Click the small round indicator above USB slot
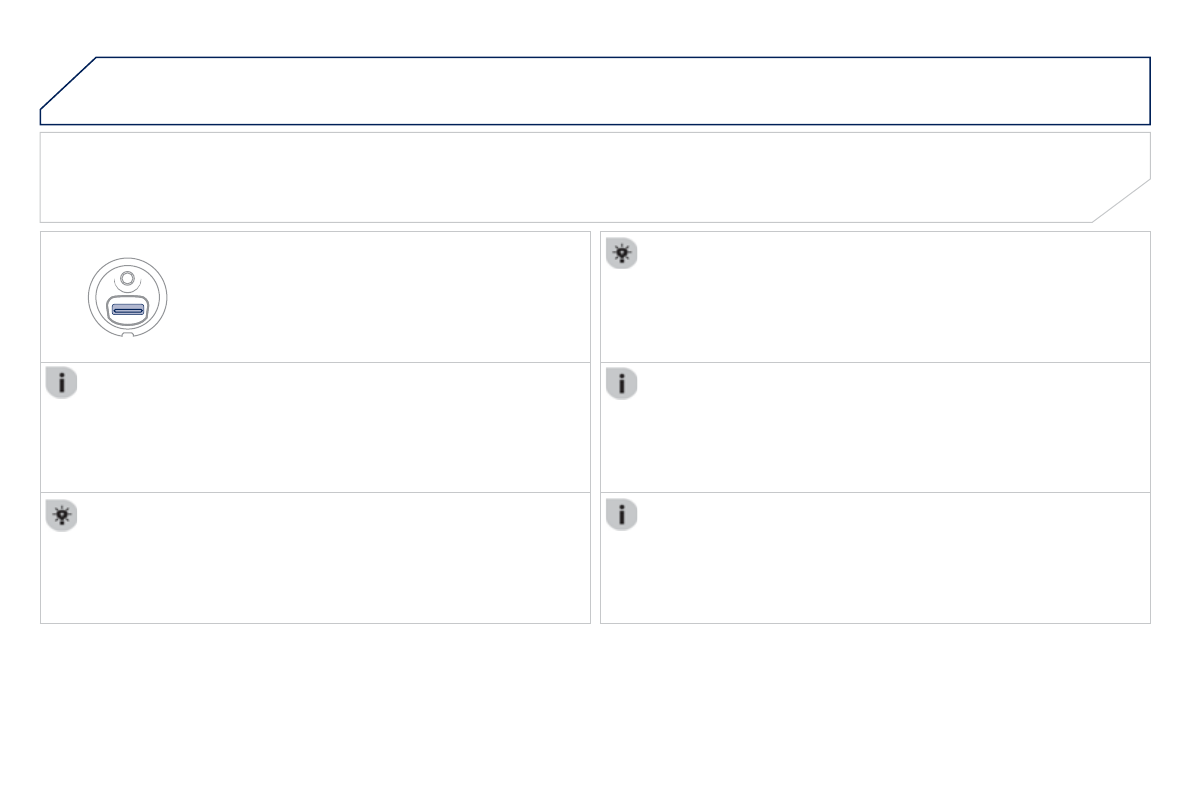1191x794 pixels. coord(127,281)
